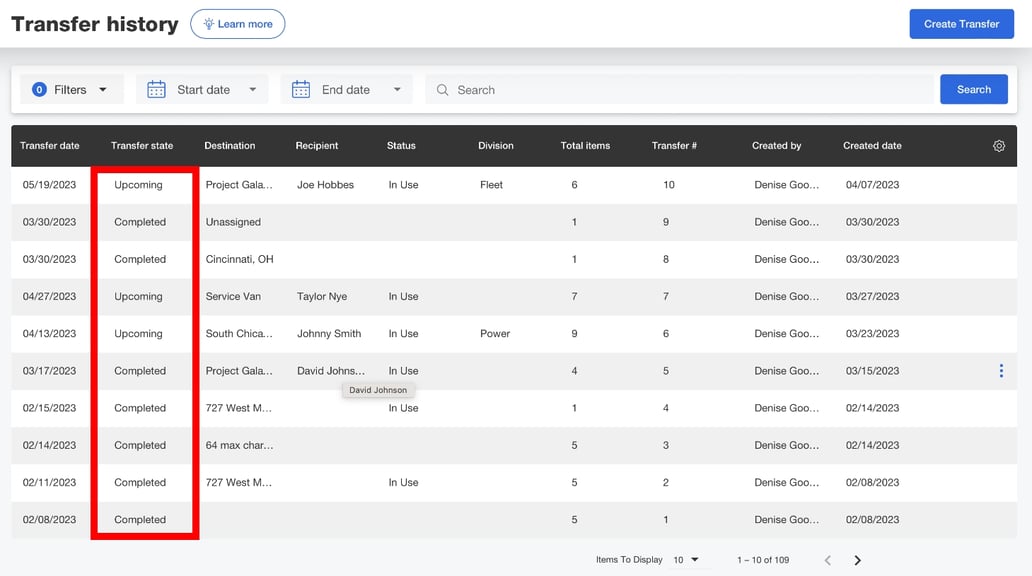Sort by Created date column header
The width and height of the screenshot is (1032, 576).
(872, 146)
